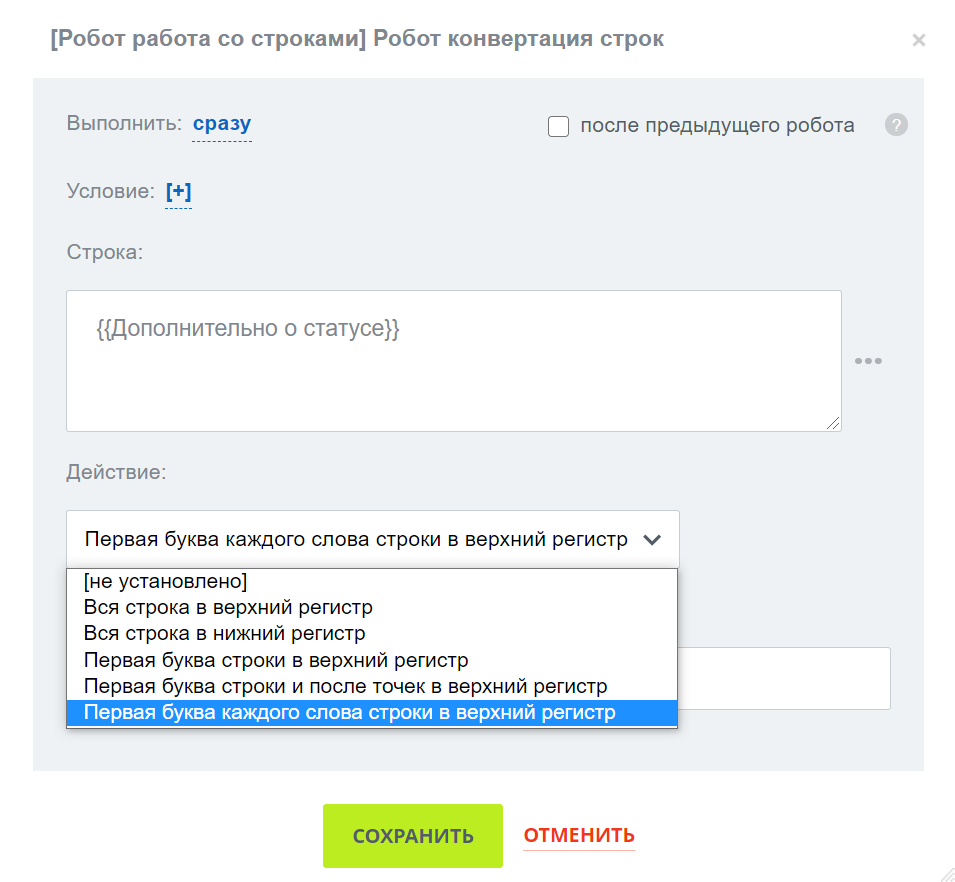
Task: Pick 'Первая буква строки и после точек' option
Action: point(345,686)
